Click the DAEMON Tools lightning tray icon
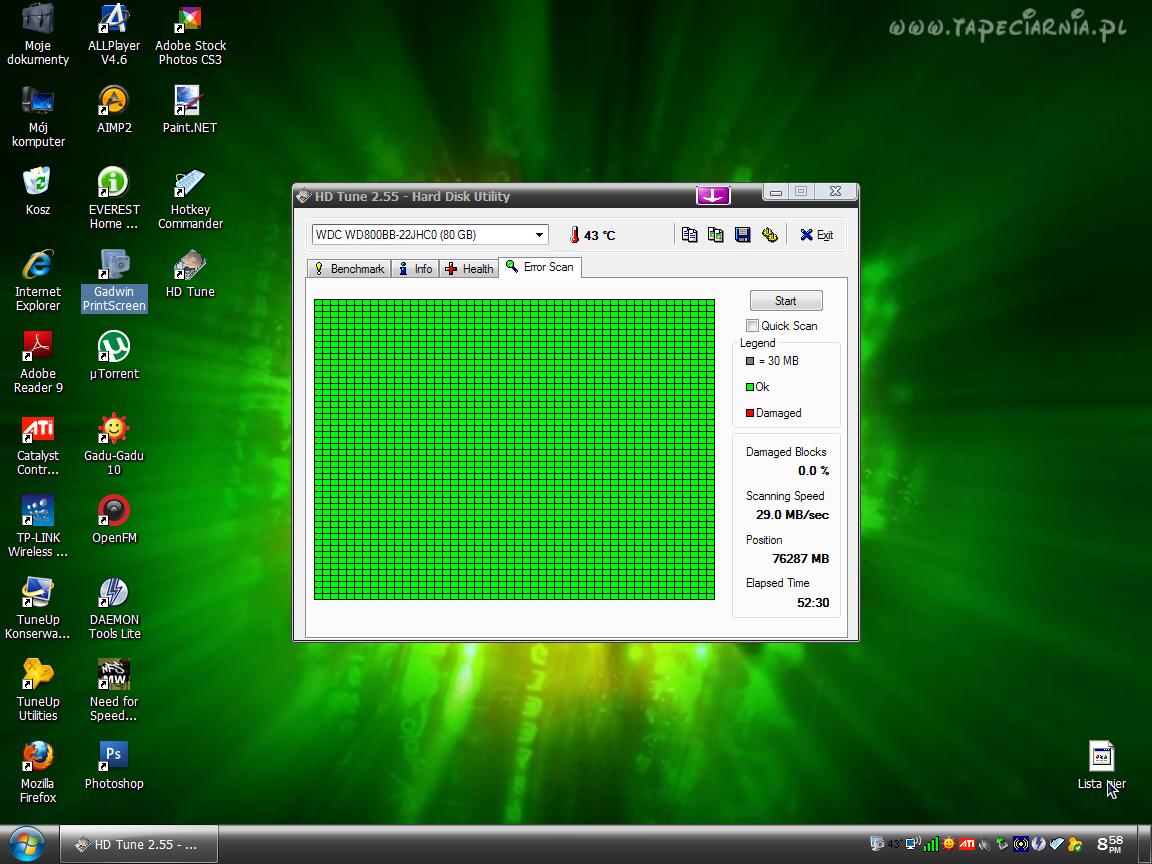The width and height of the screenshot is (1152, 864). (1037, 844)
